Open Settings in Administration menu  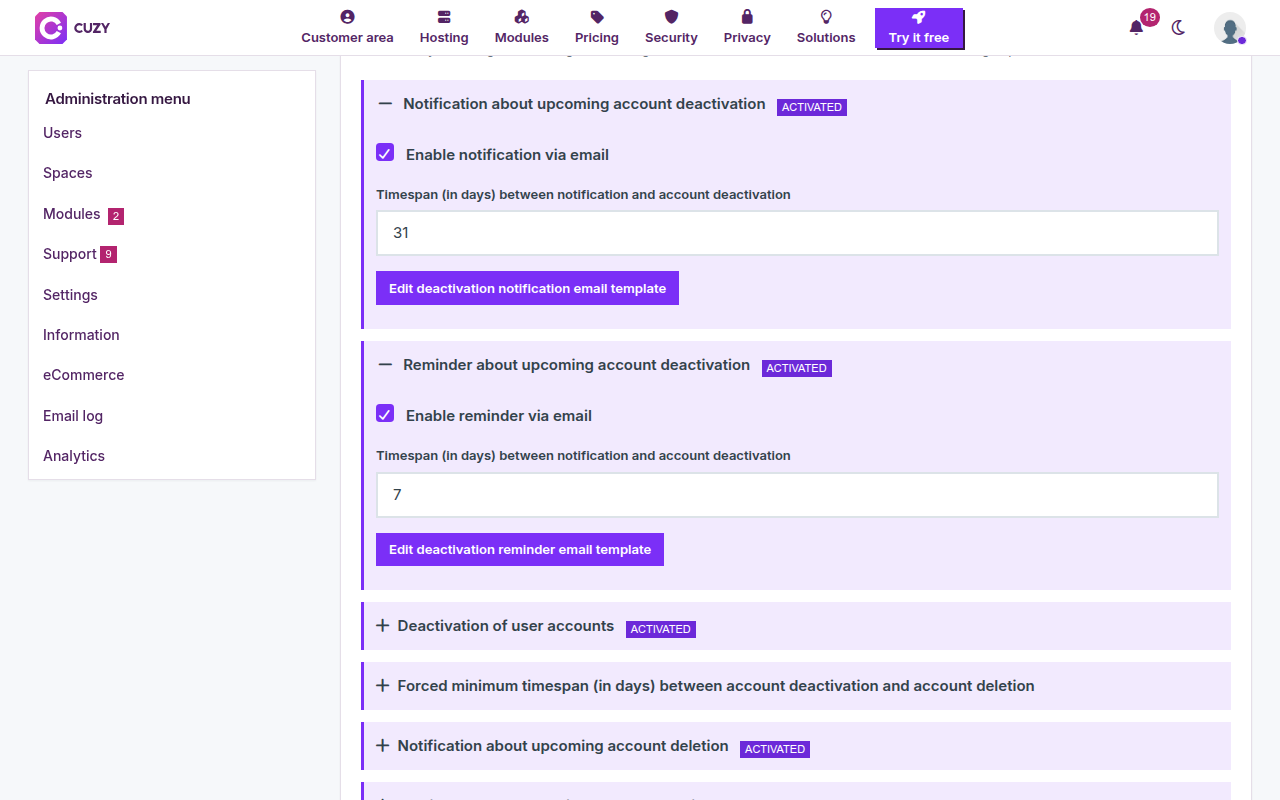(70, 295)
